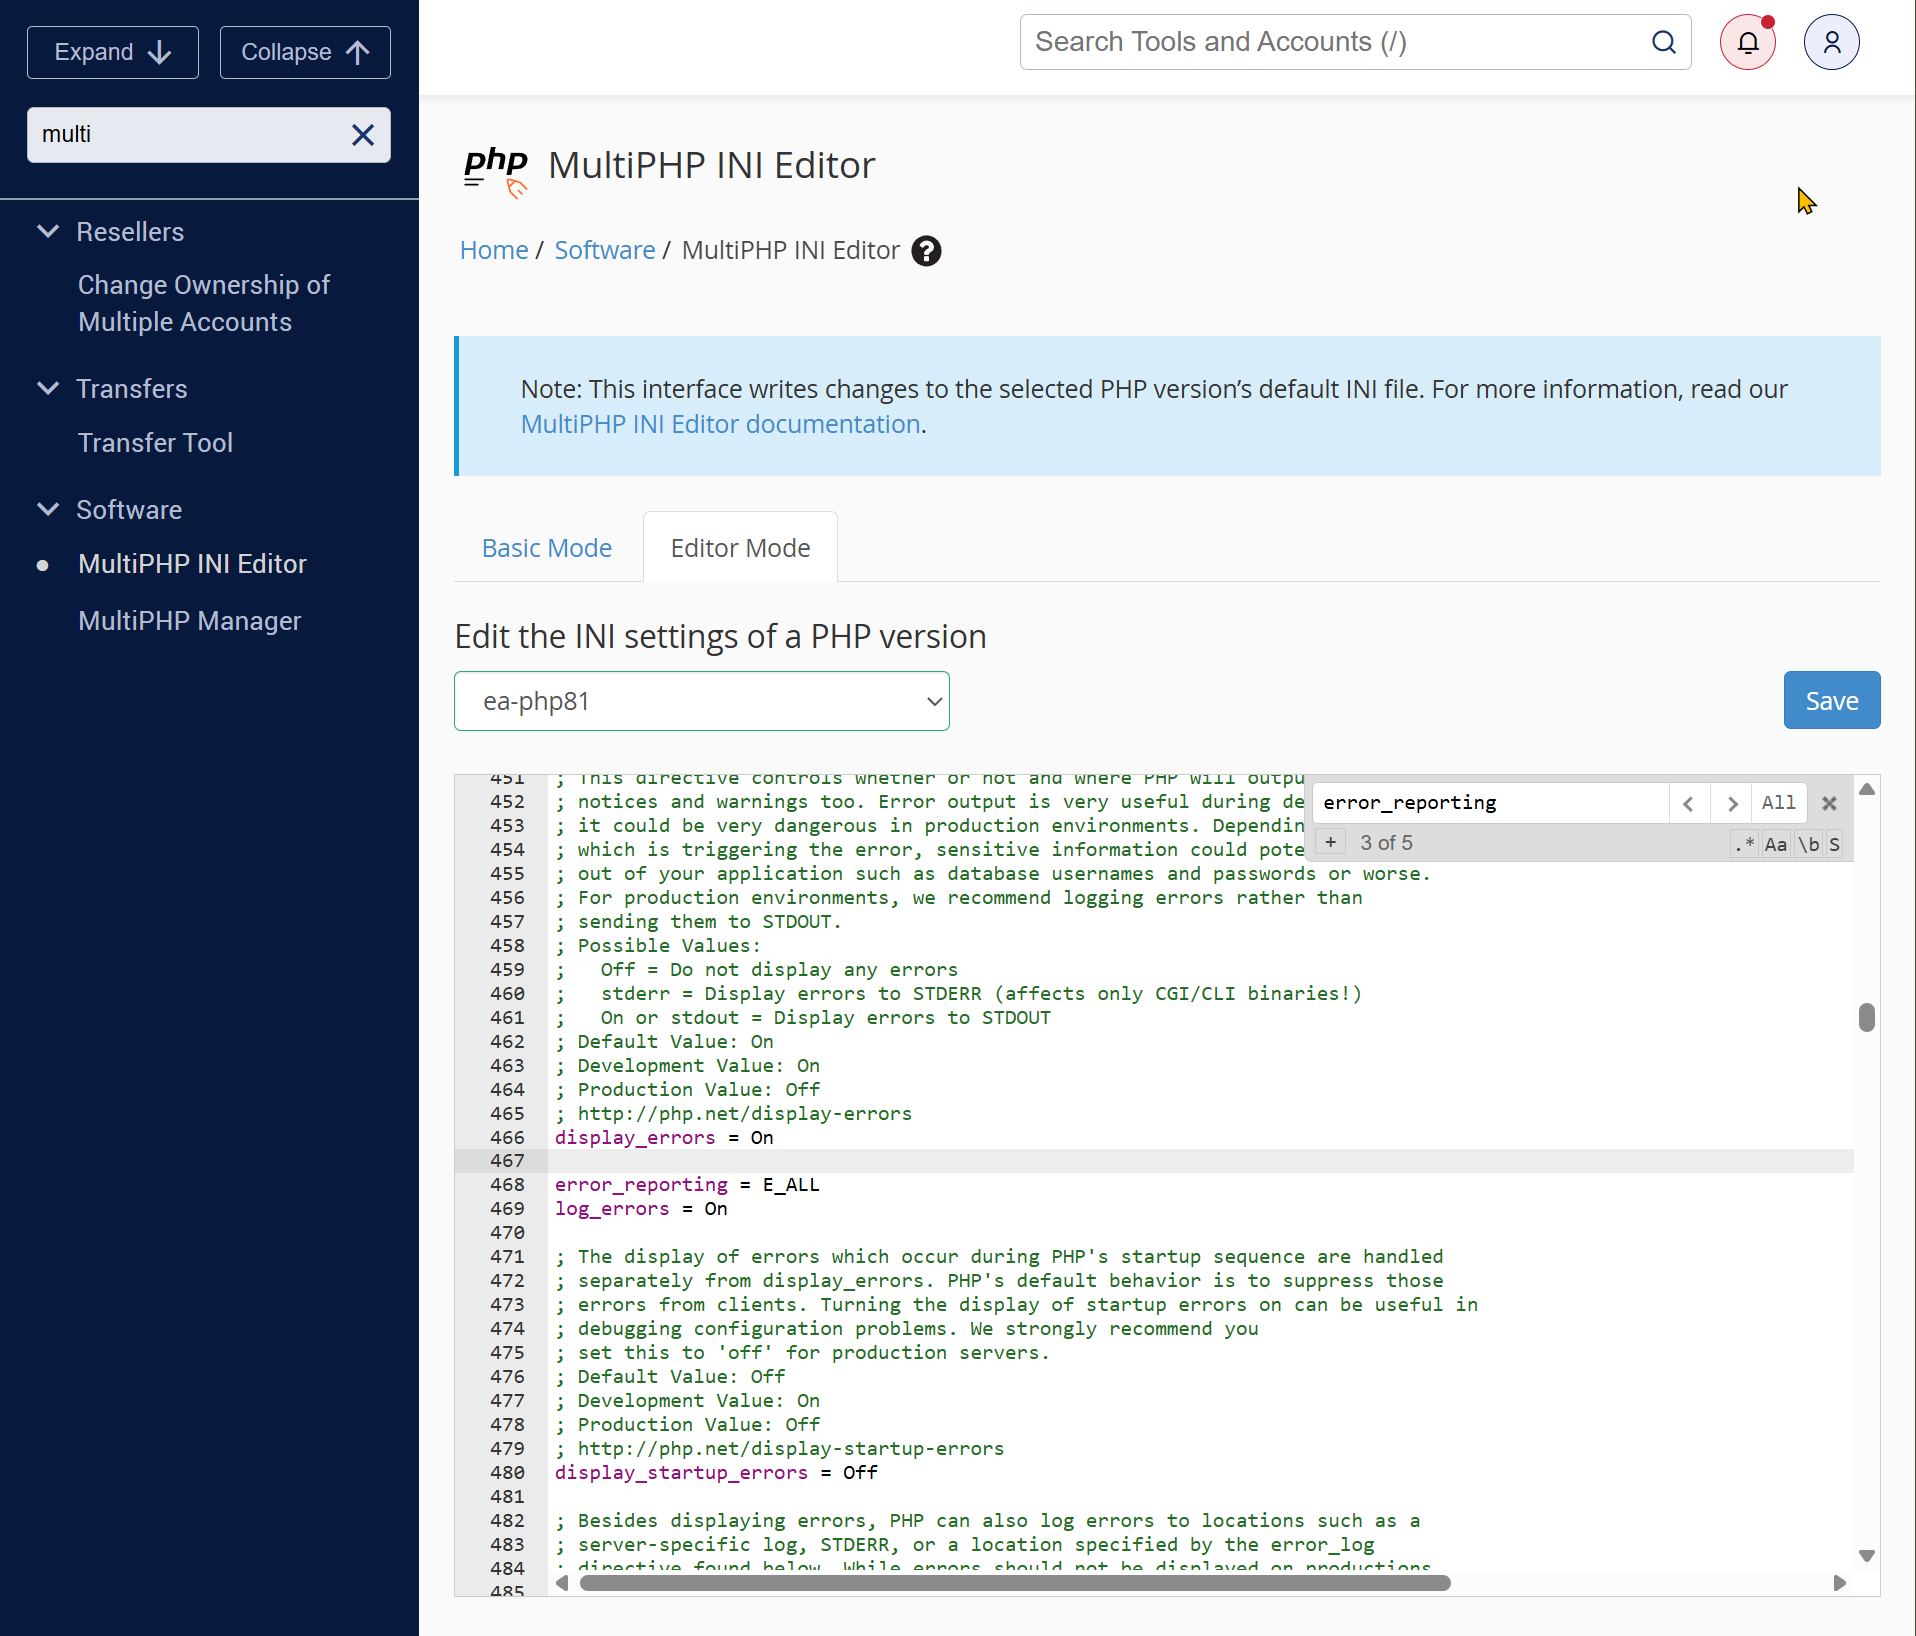This screenshot has width=1916, height=1636.
Task: Switch to the Editor Mode tab
Action: click(x=741, y=548)
